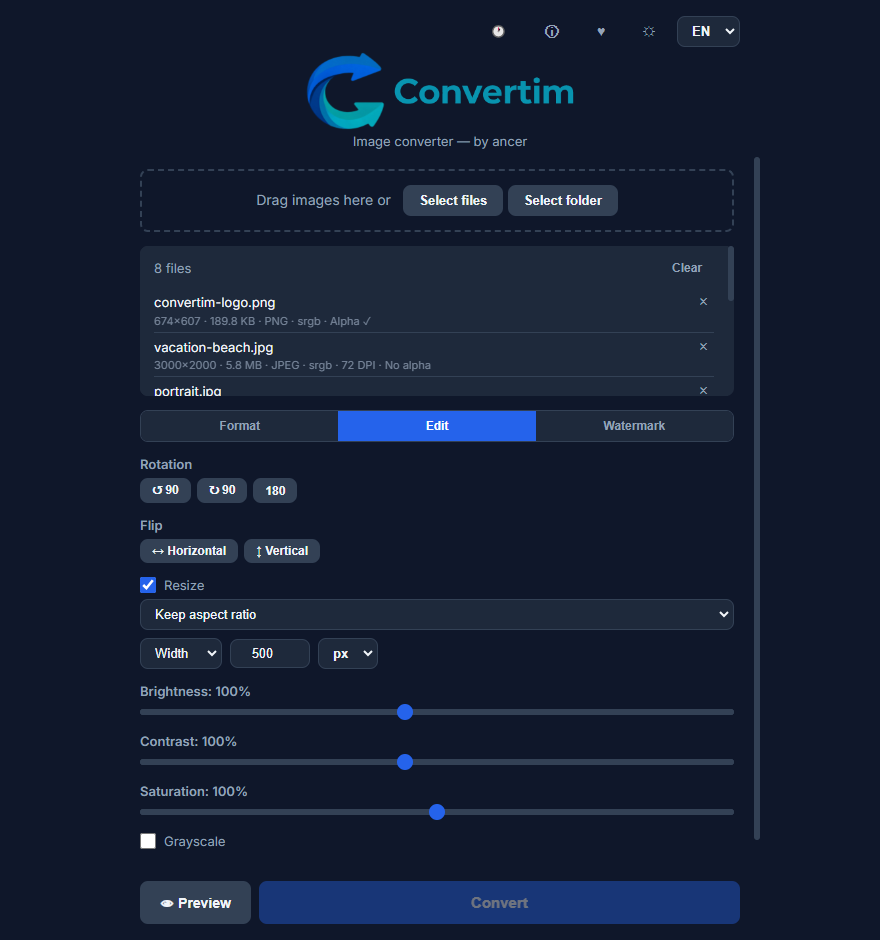Open the info icon in header

(x=551, y=31)
